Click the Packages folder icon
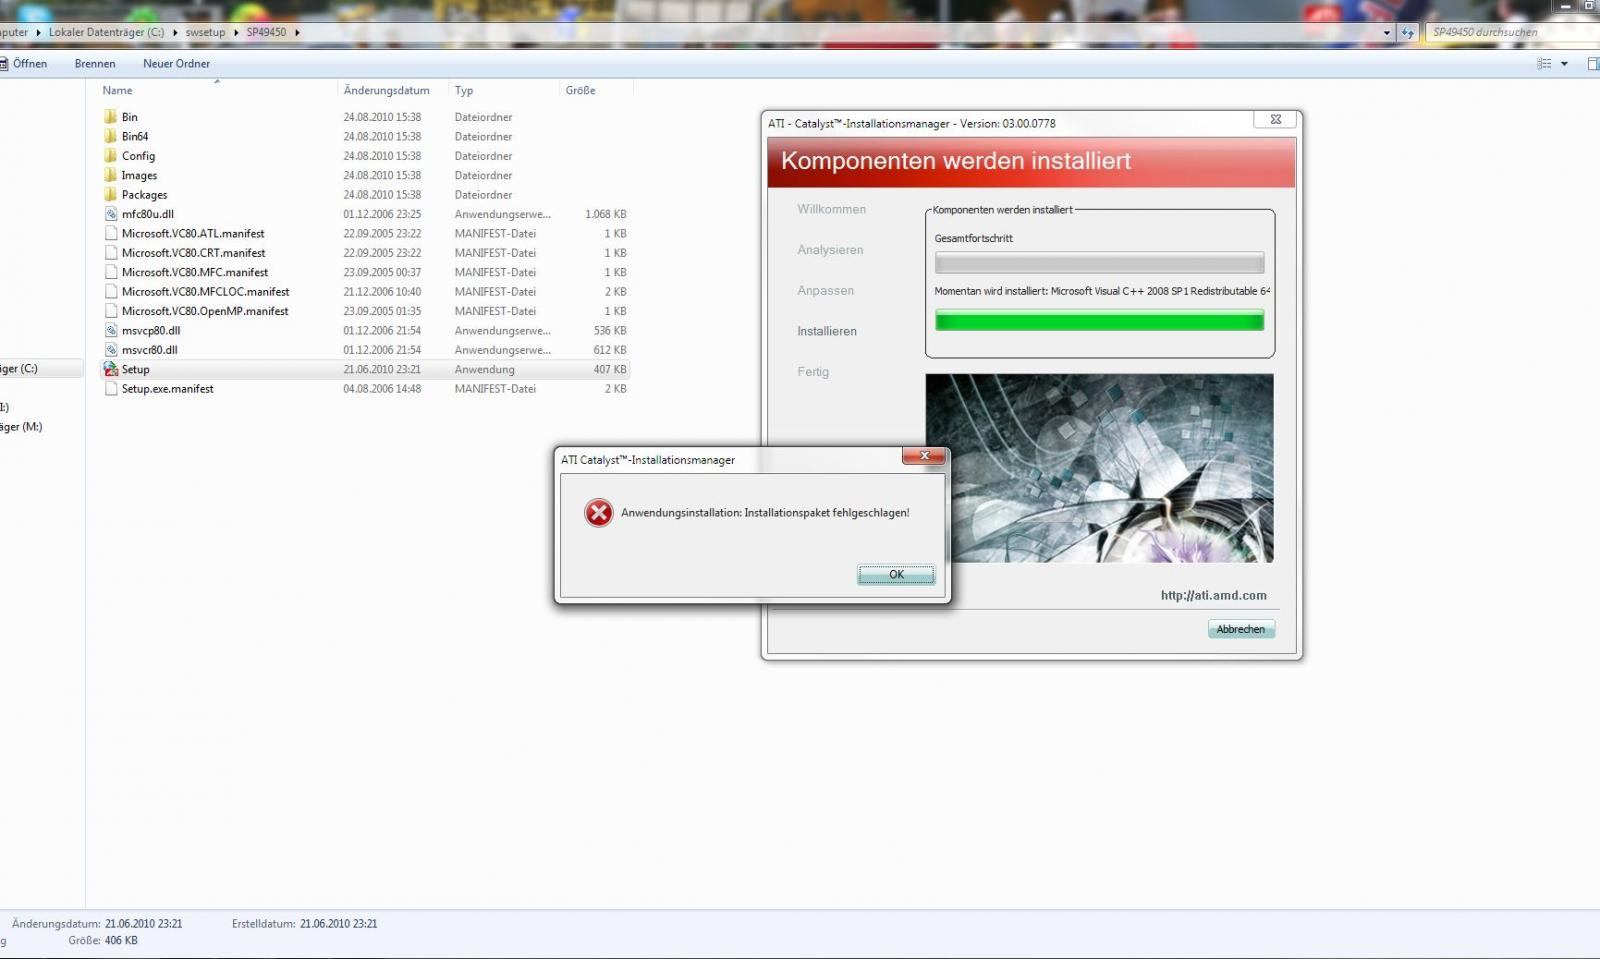Screen dimensions: 1600x959 tap(110, 195)
